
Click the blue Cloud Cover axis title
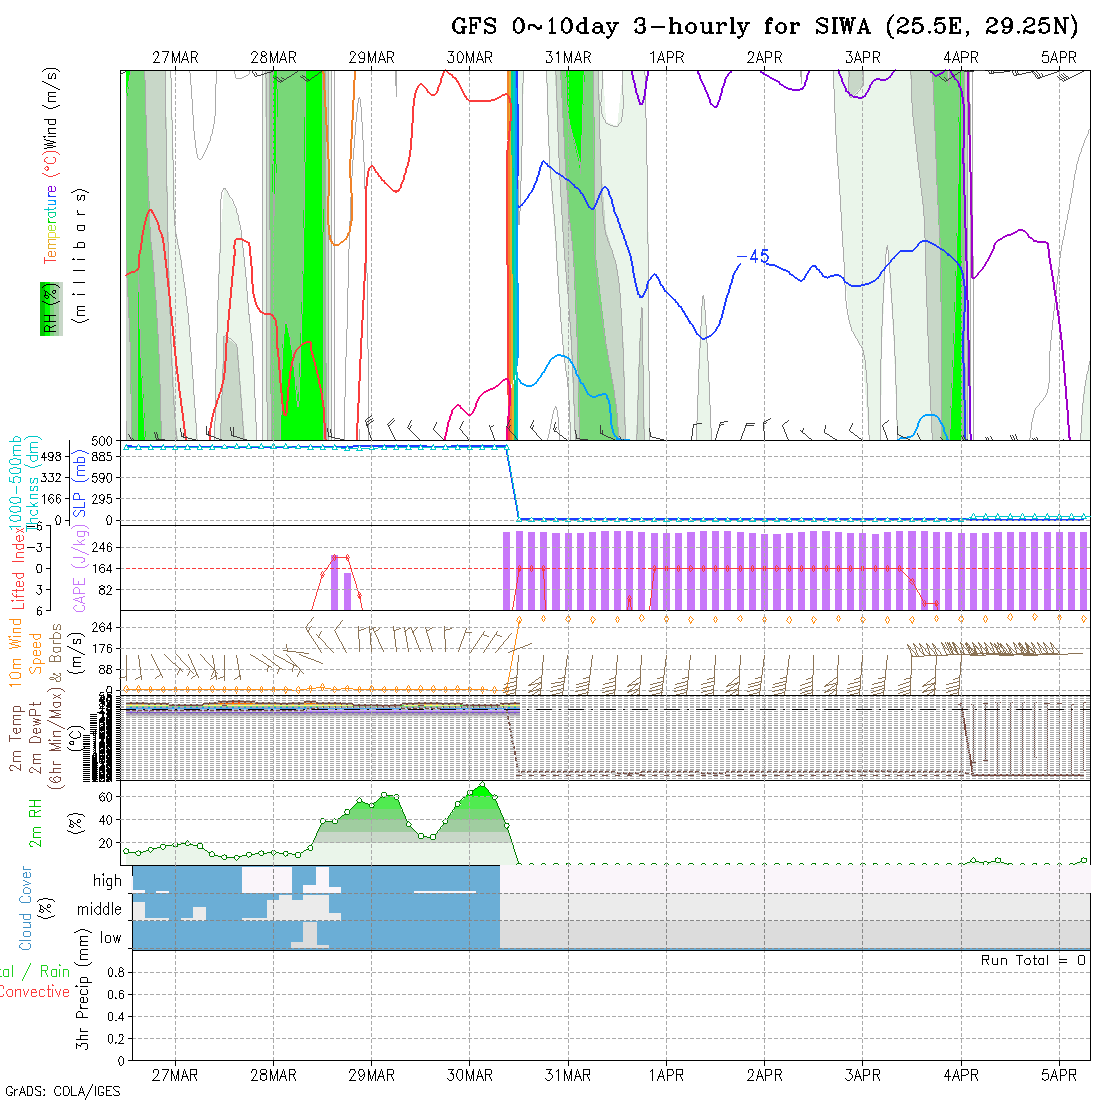[25, 908]
